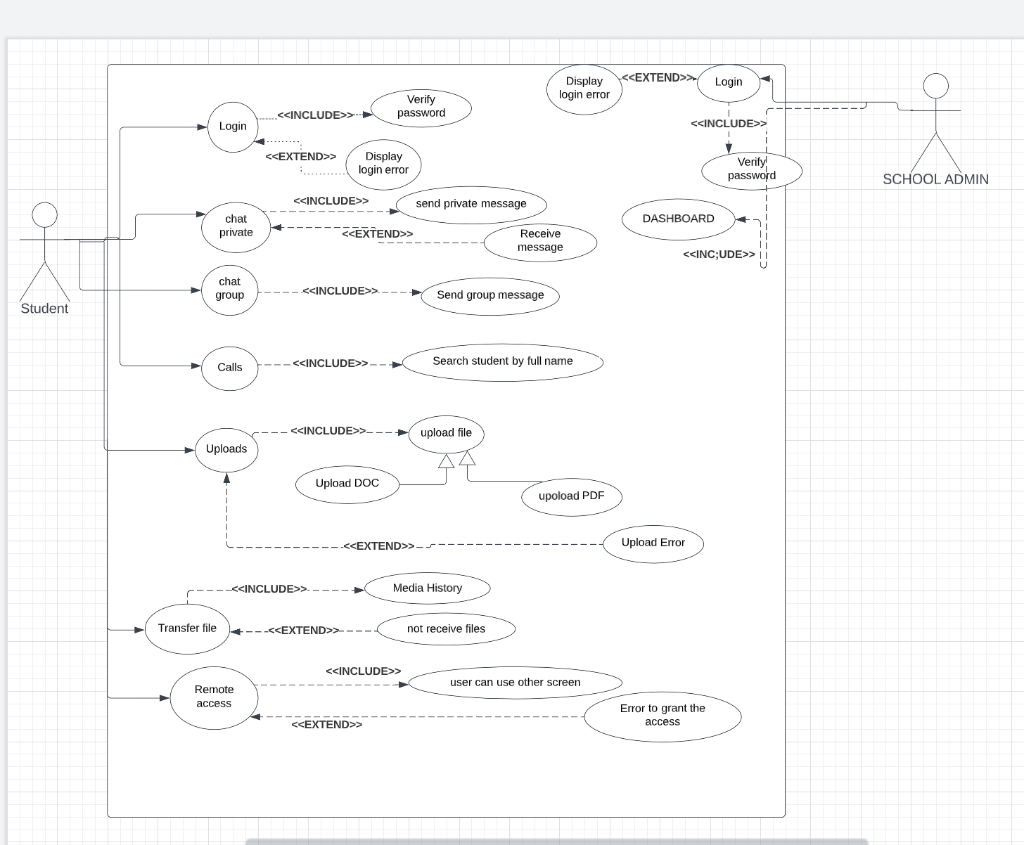Select the Login use case linked to SCHOOL ADMIN
Screen dimensions: 1024x845
728,83
